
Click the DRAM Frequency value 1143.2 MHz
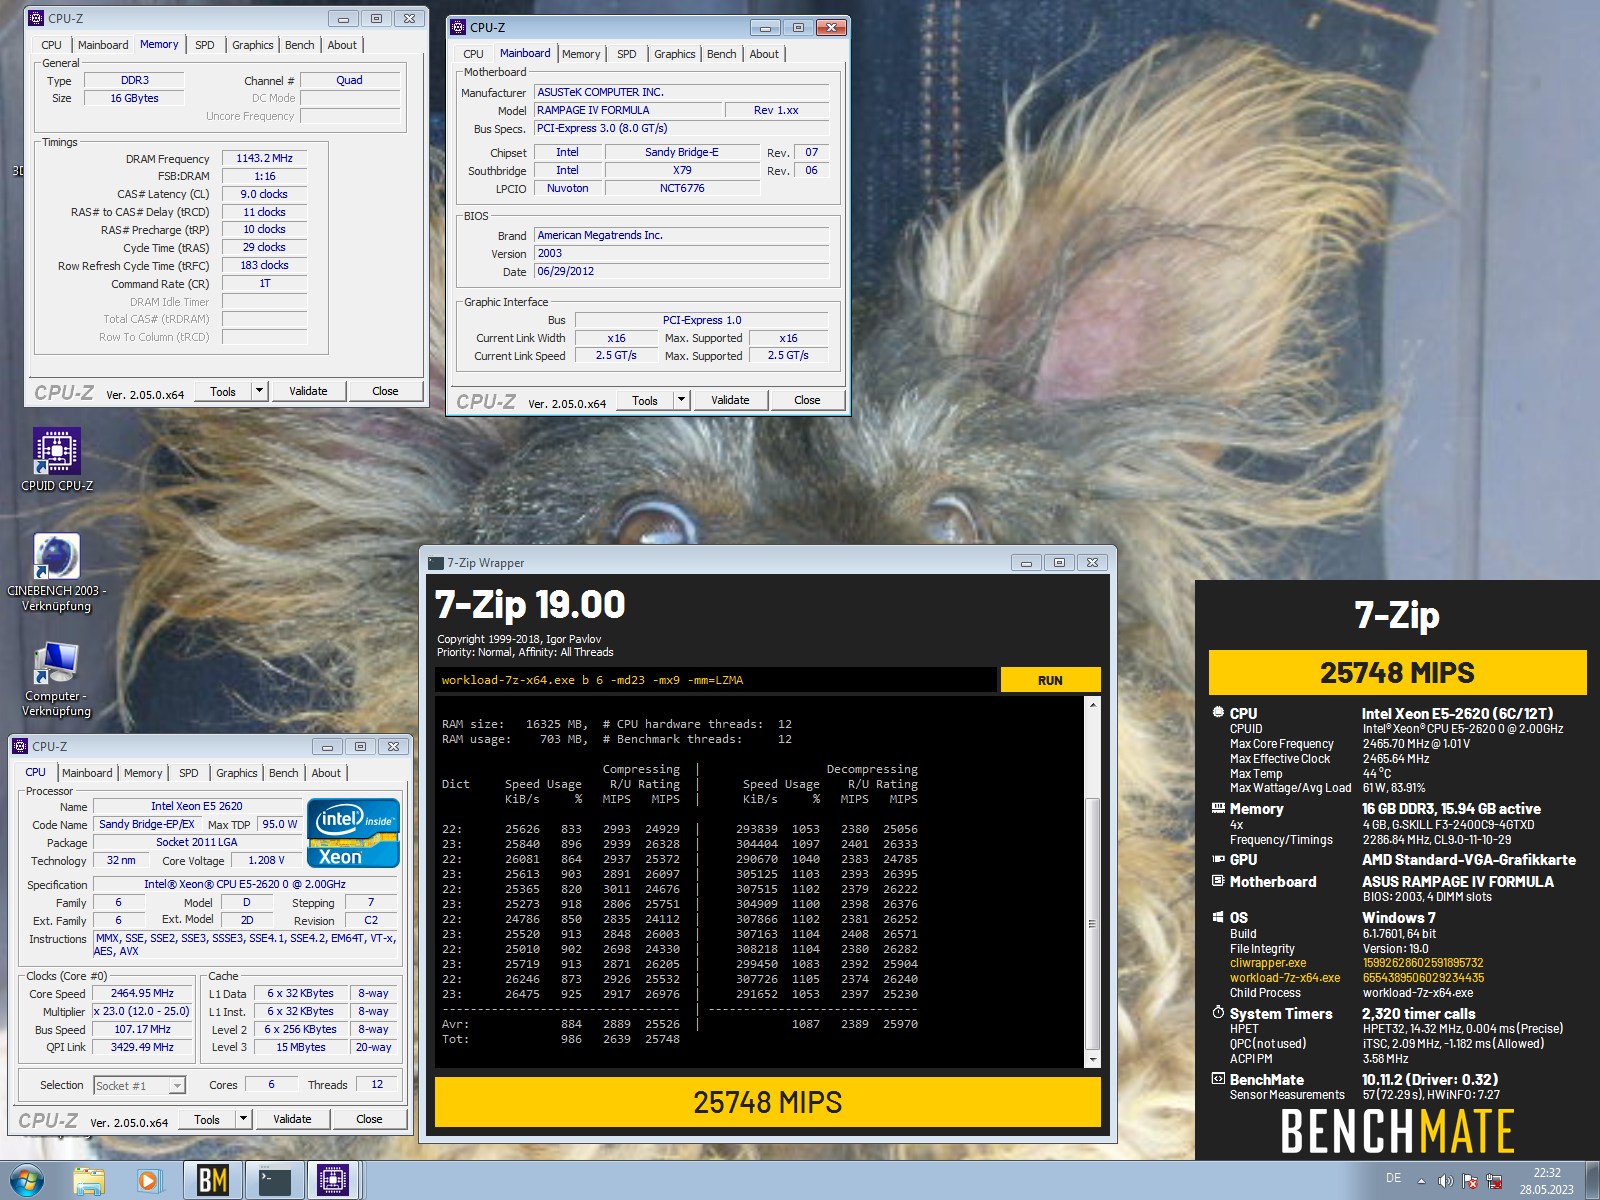(264, 158)
